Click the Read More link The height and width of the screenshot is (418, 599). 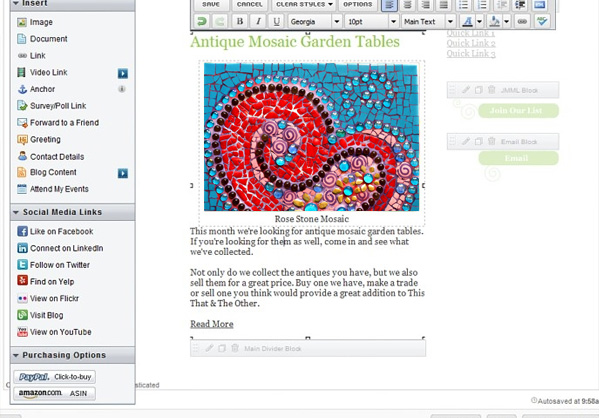pyautogui.click(x=212, y=324)
